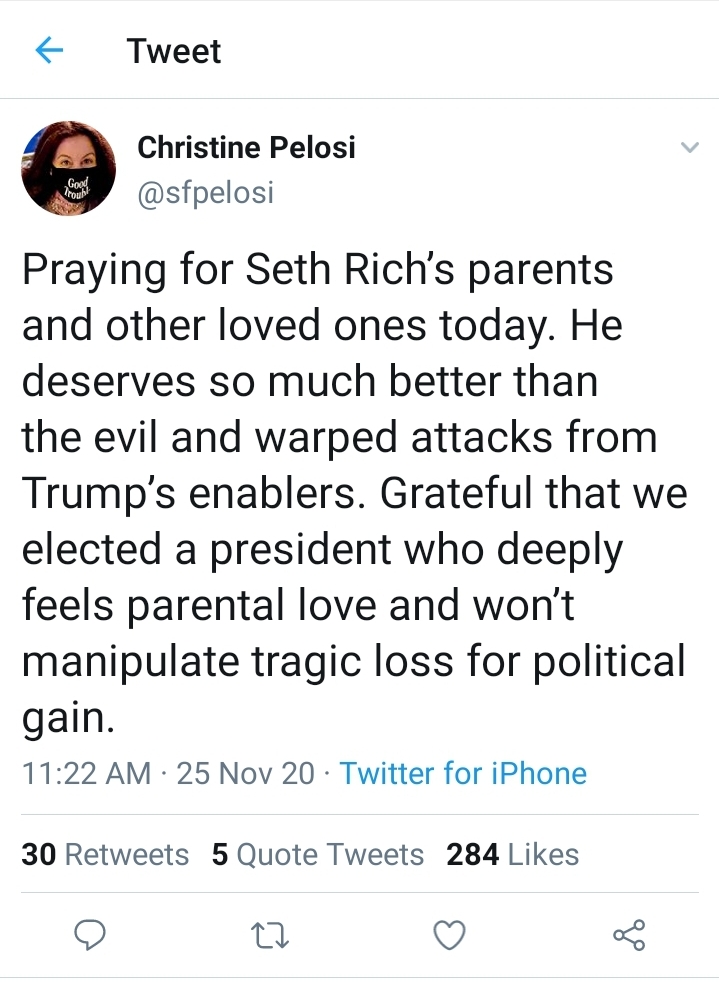719x986 pixels.
Task: Like the tweet with the heart icon
Action: tap(450, 934)
